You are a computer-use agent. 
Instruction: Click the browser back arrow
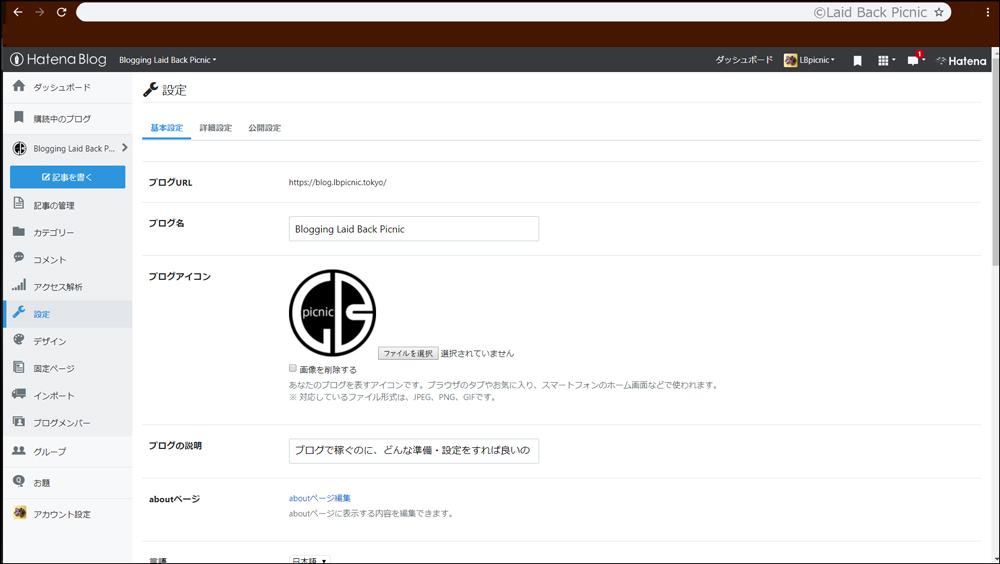tap(18, 12)
